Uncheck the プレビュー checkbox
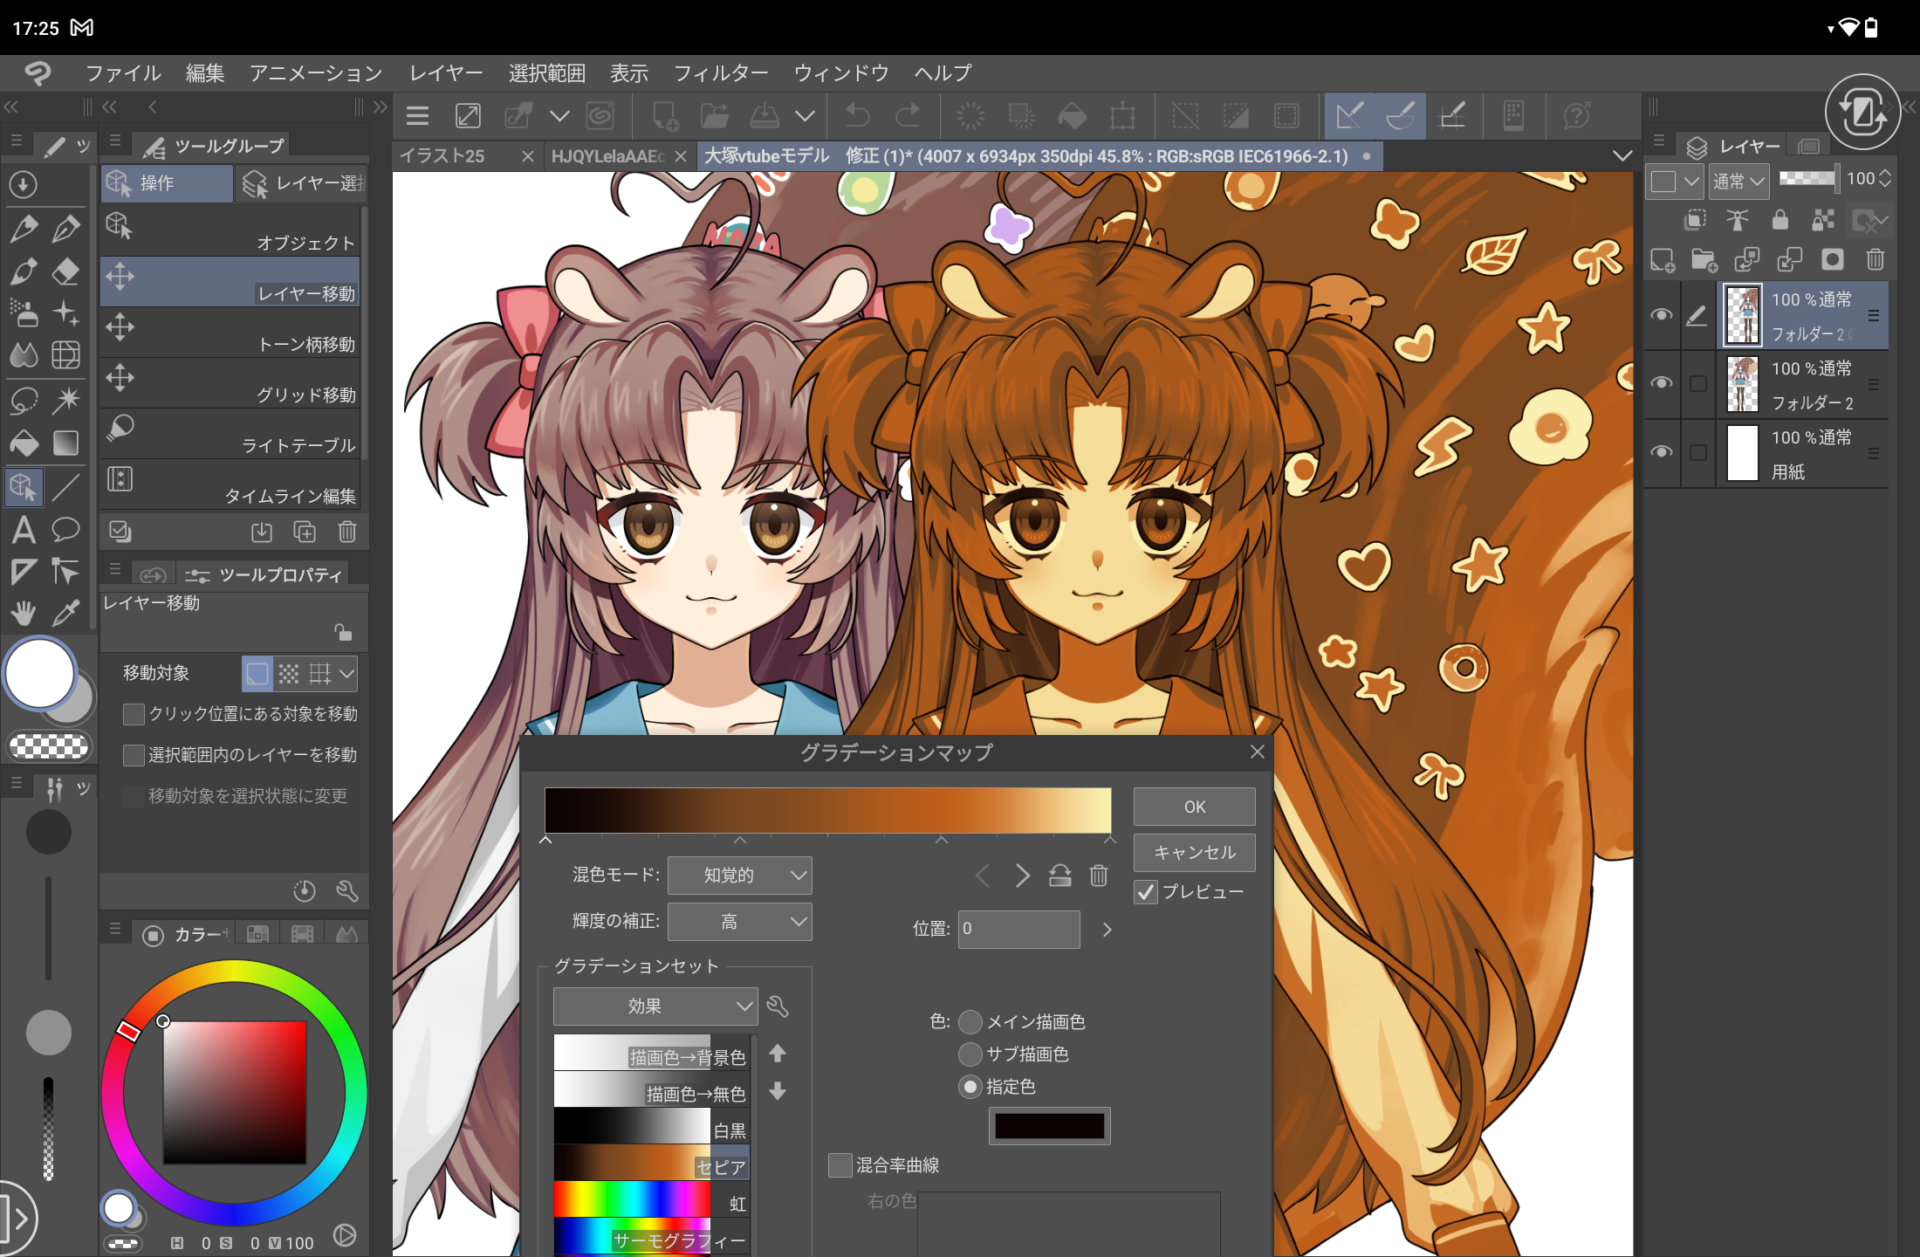Image resolution: width=1920 pixels, height=1257 pixels. click(x=1146, y=892)
